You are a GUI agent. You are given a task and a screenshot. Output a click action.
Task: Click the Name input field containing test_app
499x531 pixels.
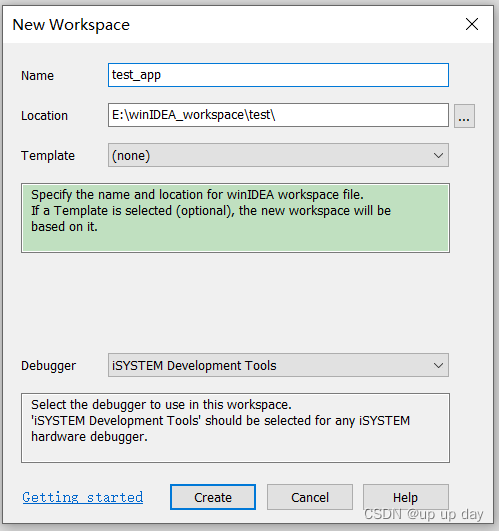[x=278, y=75]
